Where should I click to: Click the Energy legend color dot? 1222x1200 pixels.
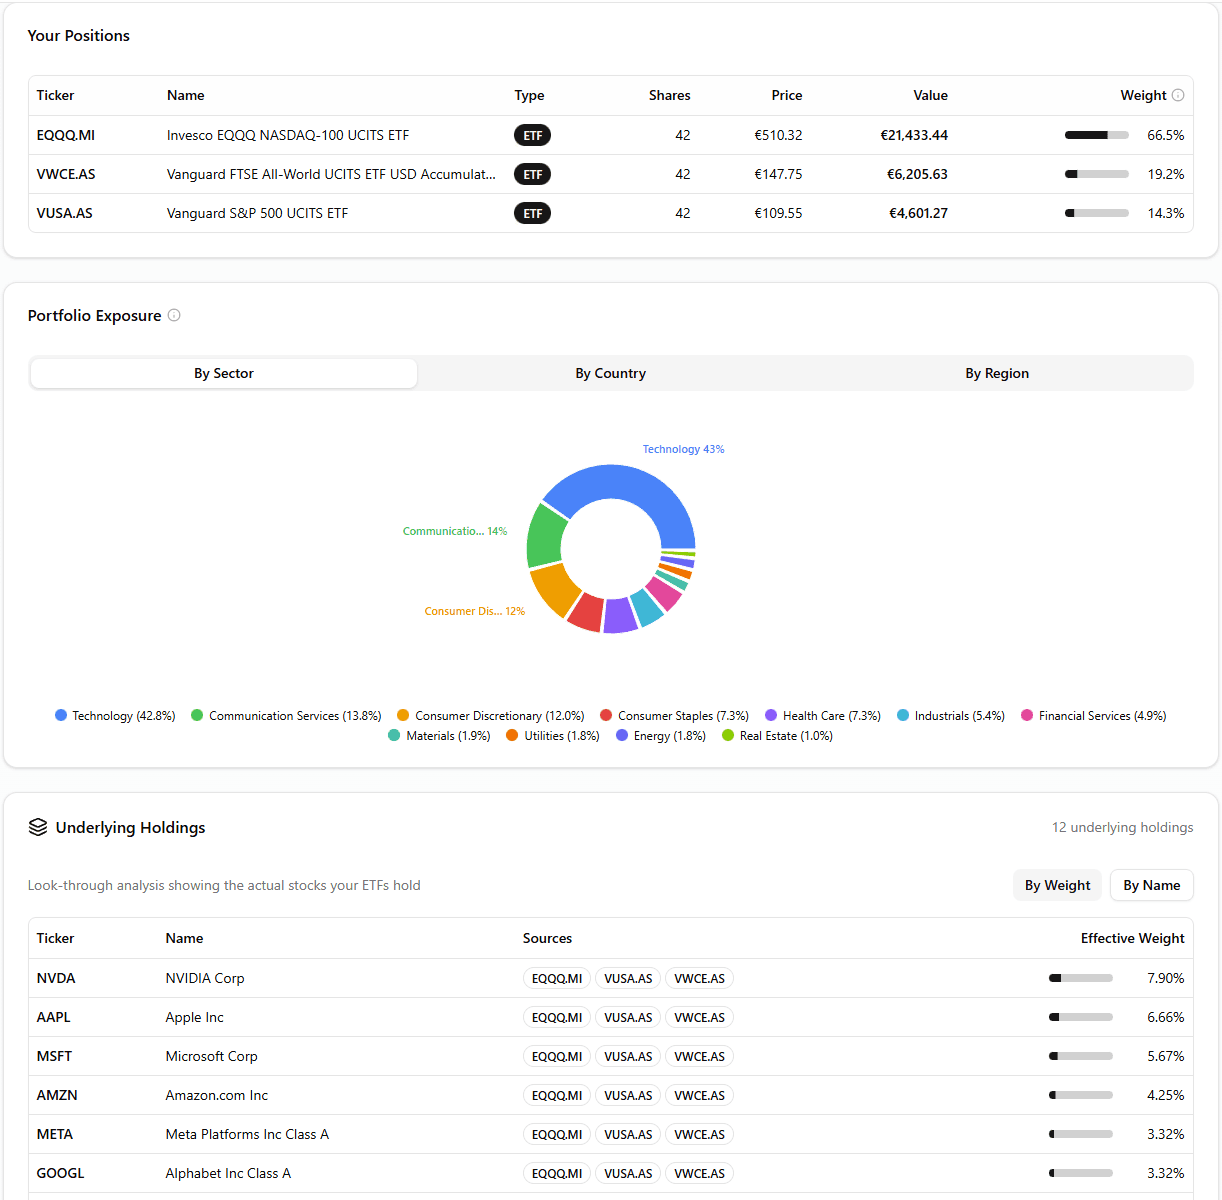point(622,735)
